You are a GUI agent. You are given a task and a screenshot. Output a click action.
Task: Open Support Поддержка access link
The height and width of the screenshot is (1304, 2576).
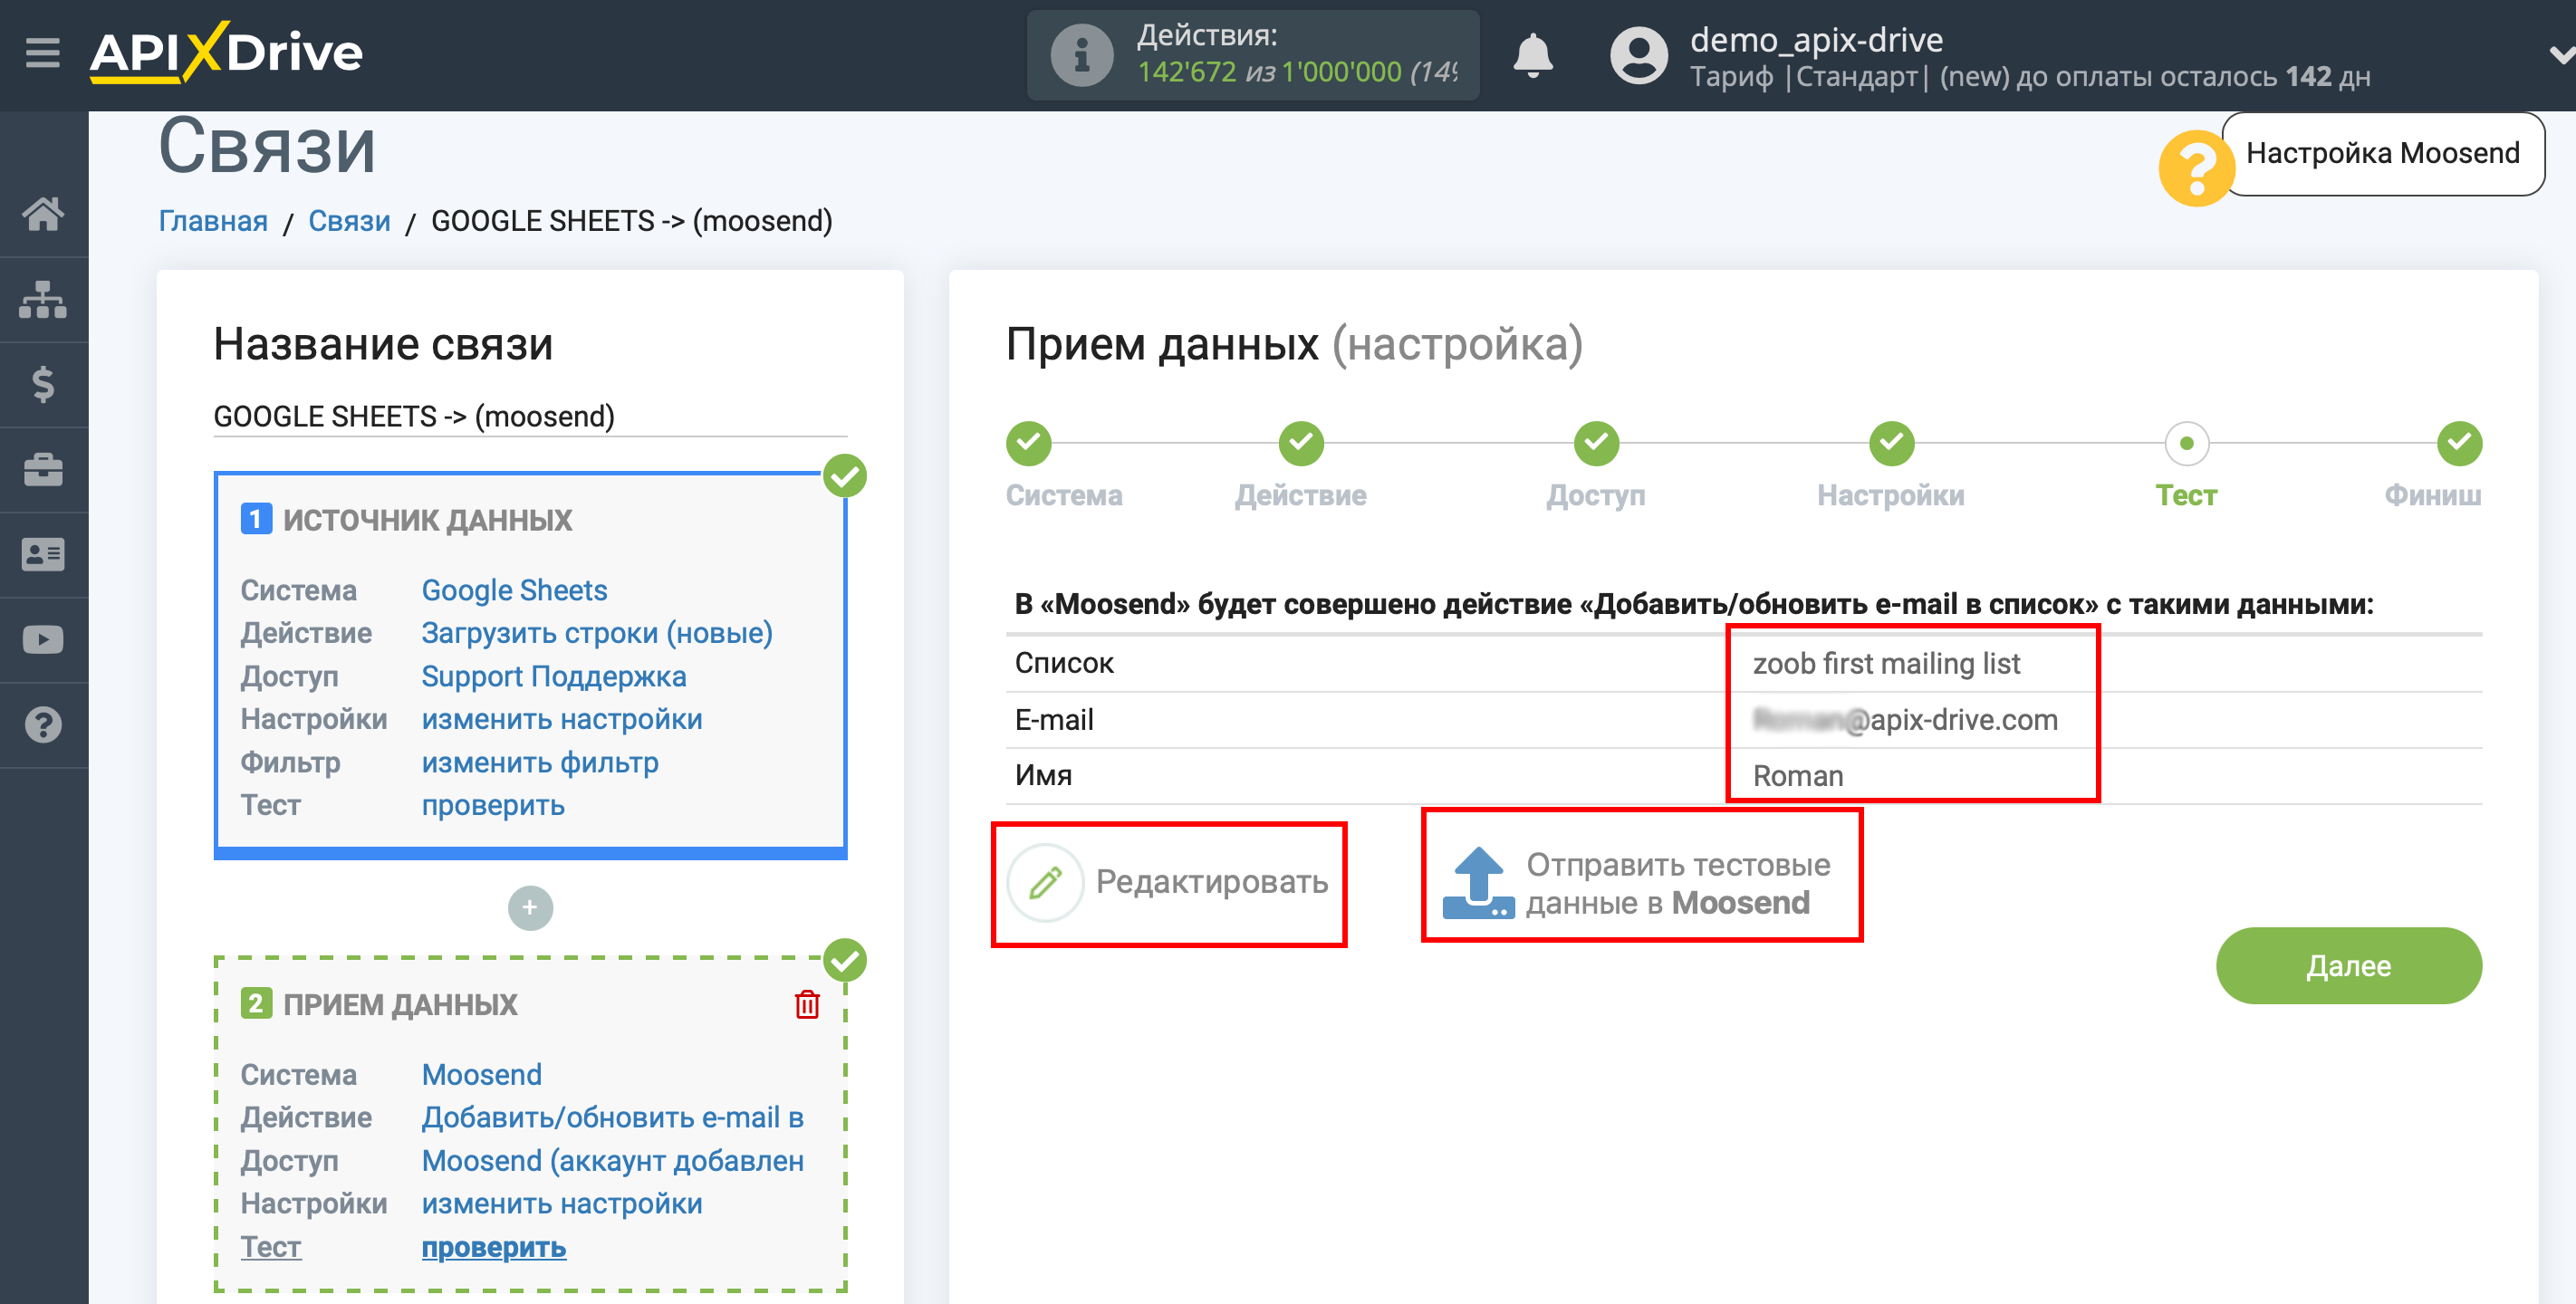tap(553, 676)
